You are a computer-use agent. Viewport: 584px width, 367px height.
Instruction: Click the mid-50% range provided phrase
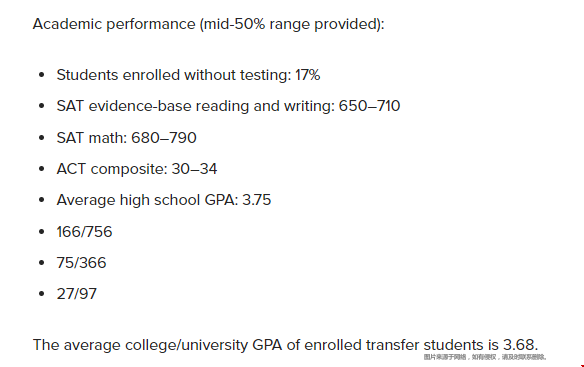point(292,24)
